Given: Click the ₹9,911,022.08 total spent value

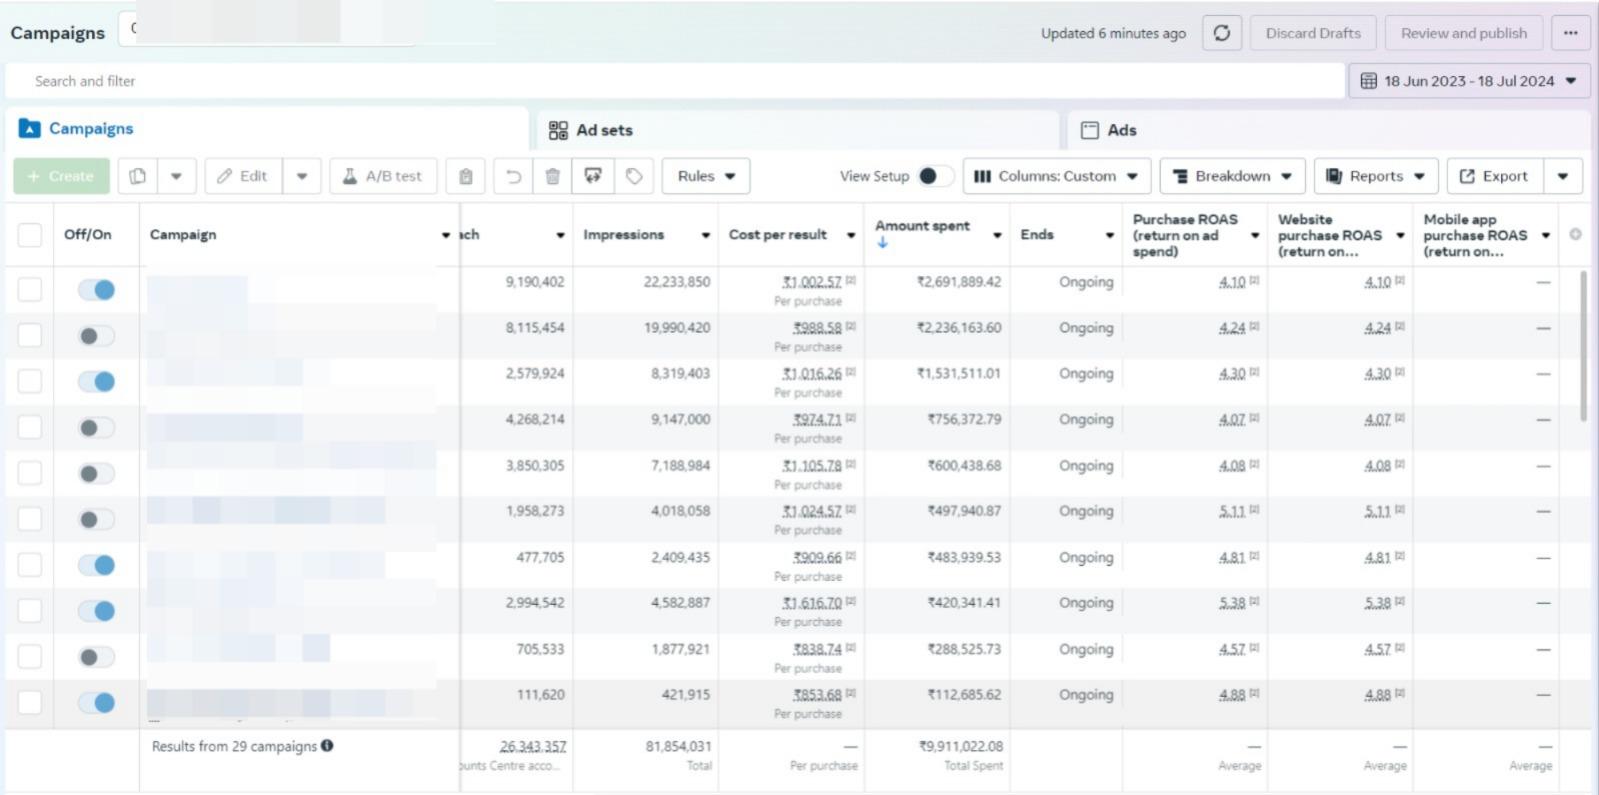Looking at the screenshot, I should point(961,746).
